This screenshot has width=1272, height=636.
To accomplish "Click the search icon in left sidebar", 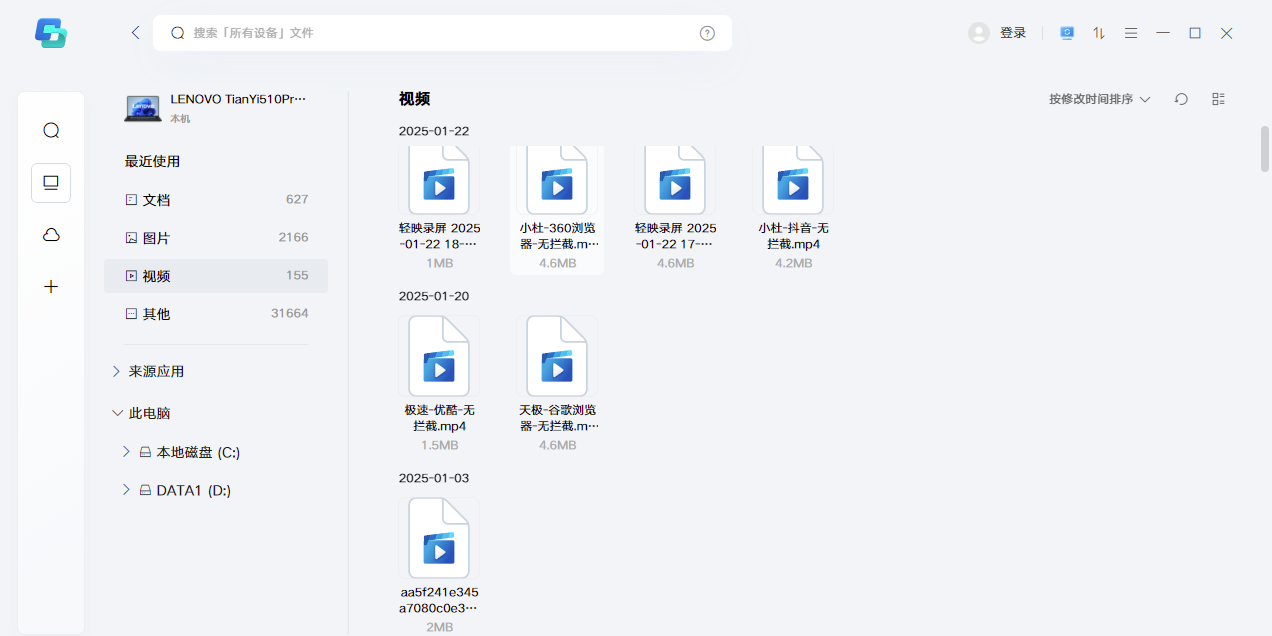I will [51, 131].
